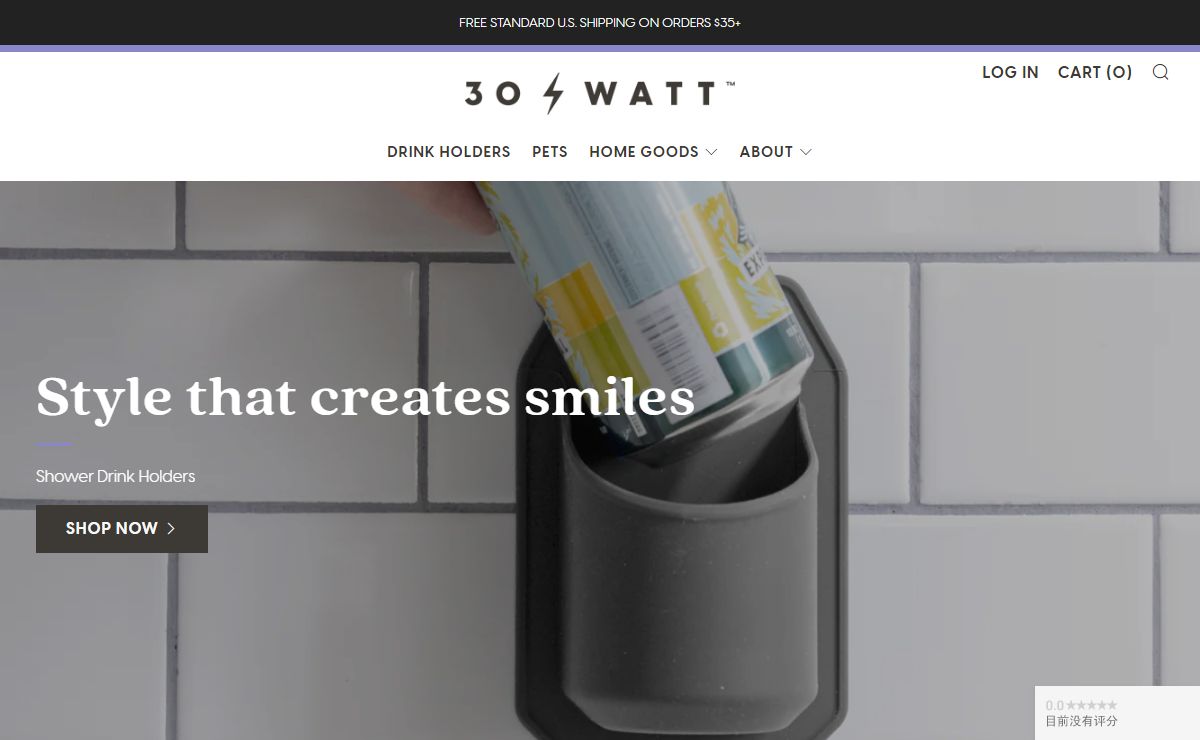Open the ABOUT menu label
This screenshot has width=1200, height=740.
pyautogui.click(x=766, y=152)
